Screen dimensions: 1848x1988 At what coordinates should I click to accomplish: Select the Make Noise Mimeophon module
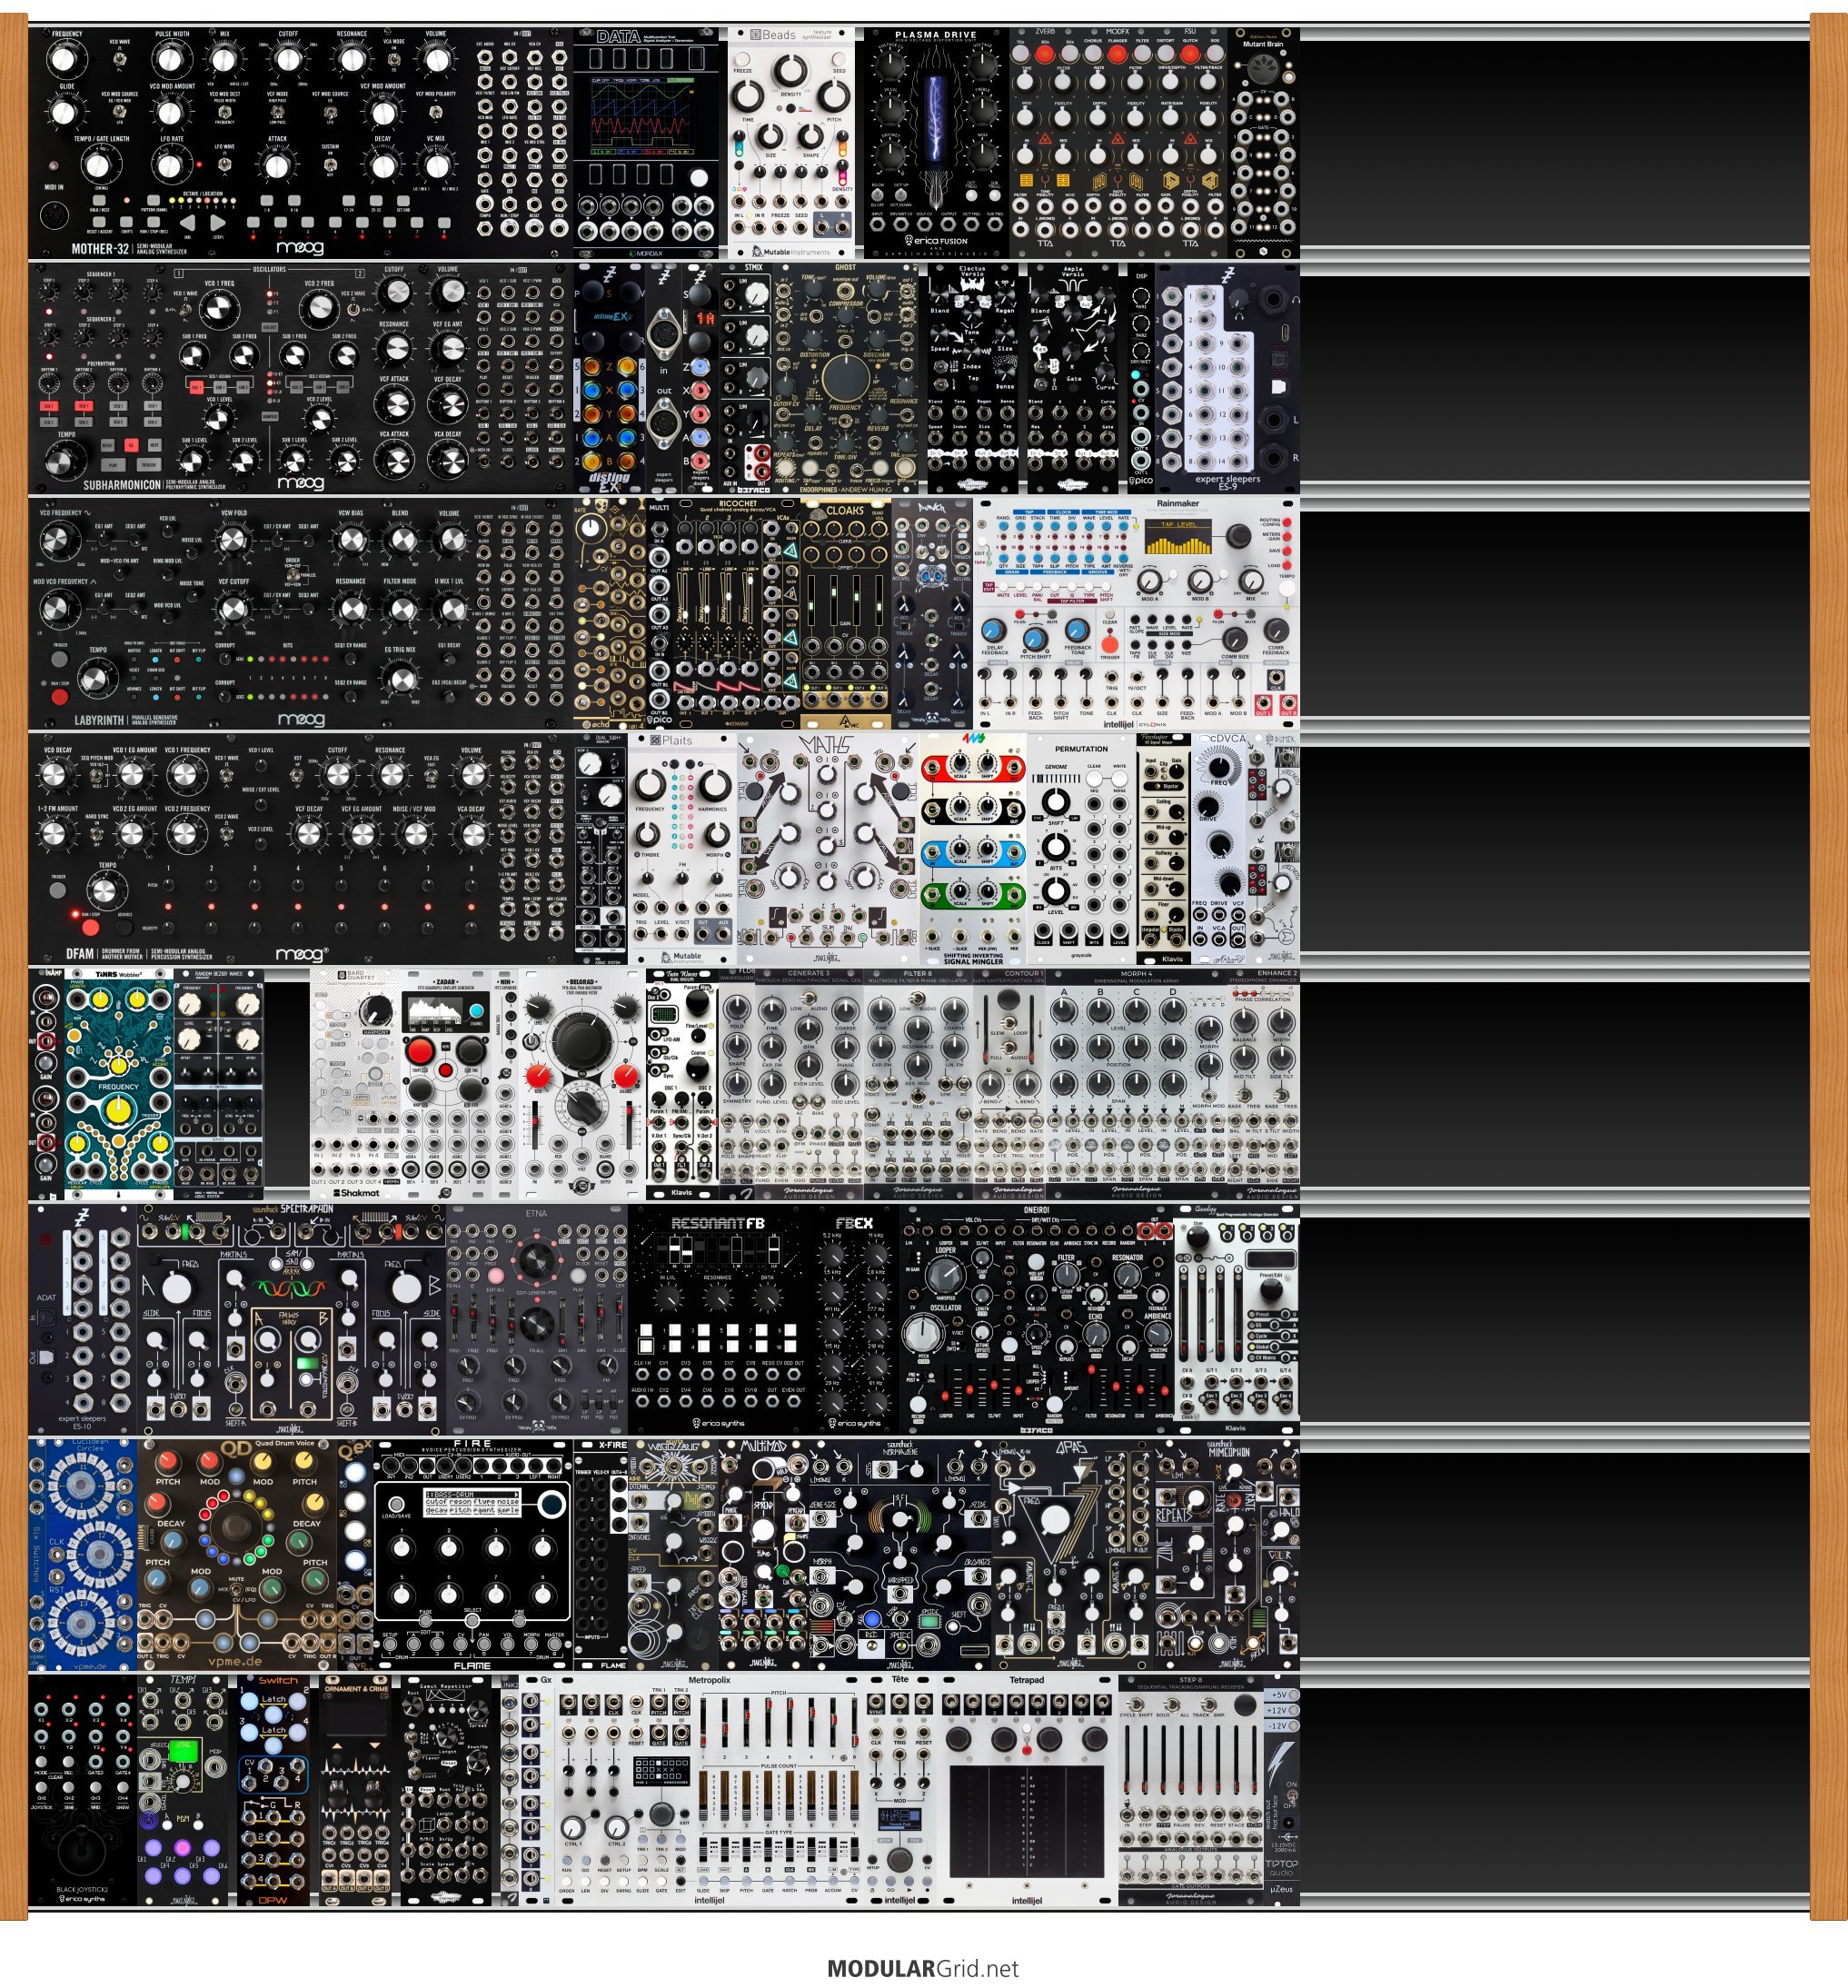point(1227,1555)
